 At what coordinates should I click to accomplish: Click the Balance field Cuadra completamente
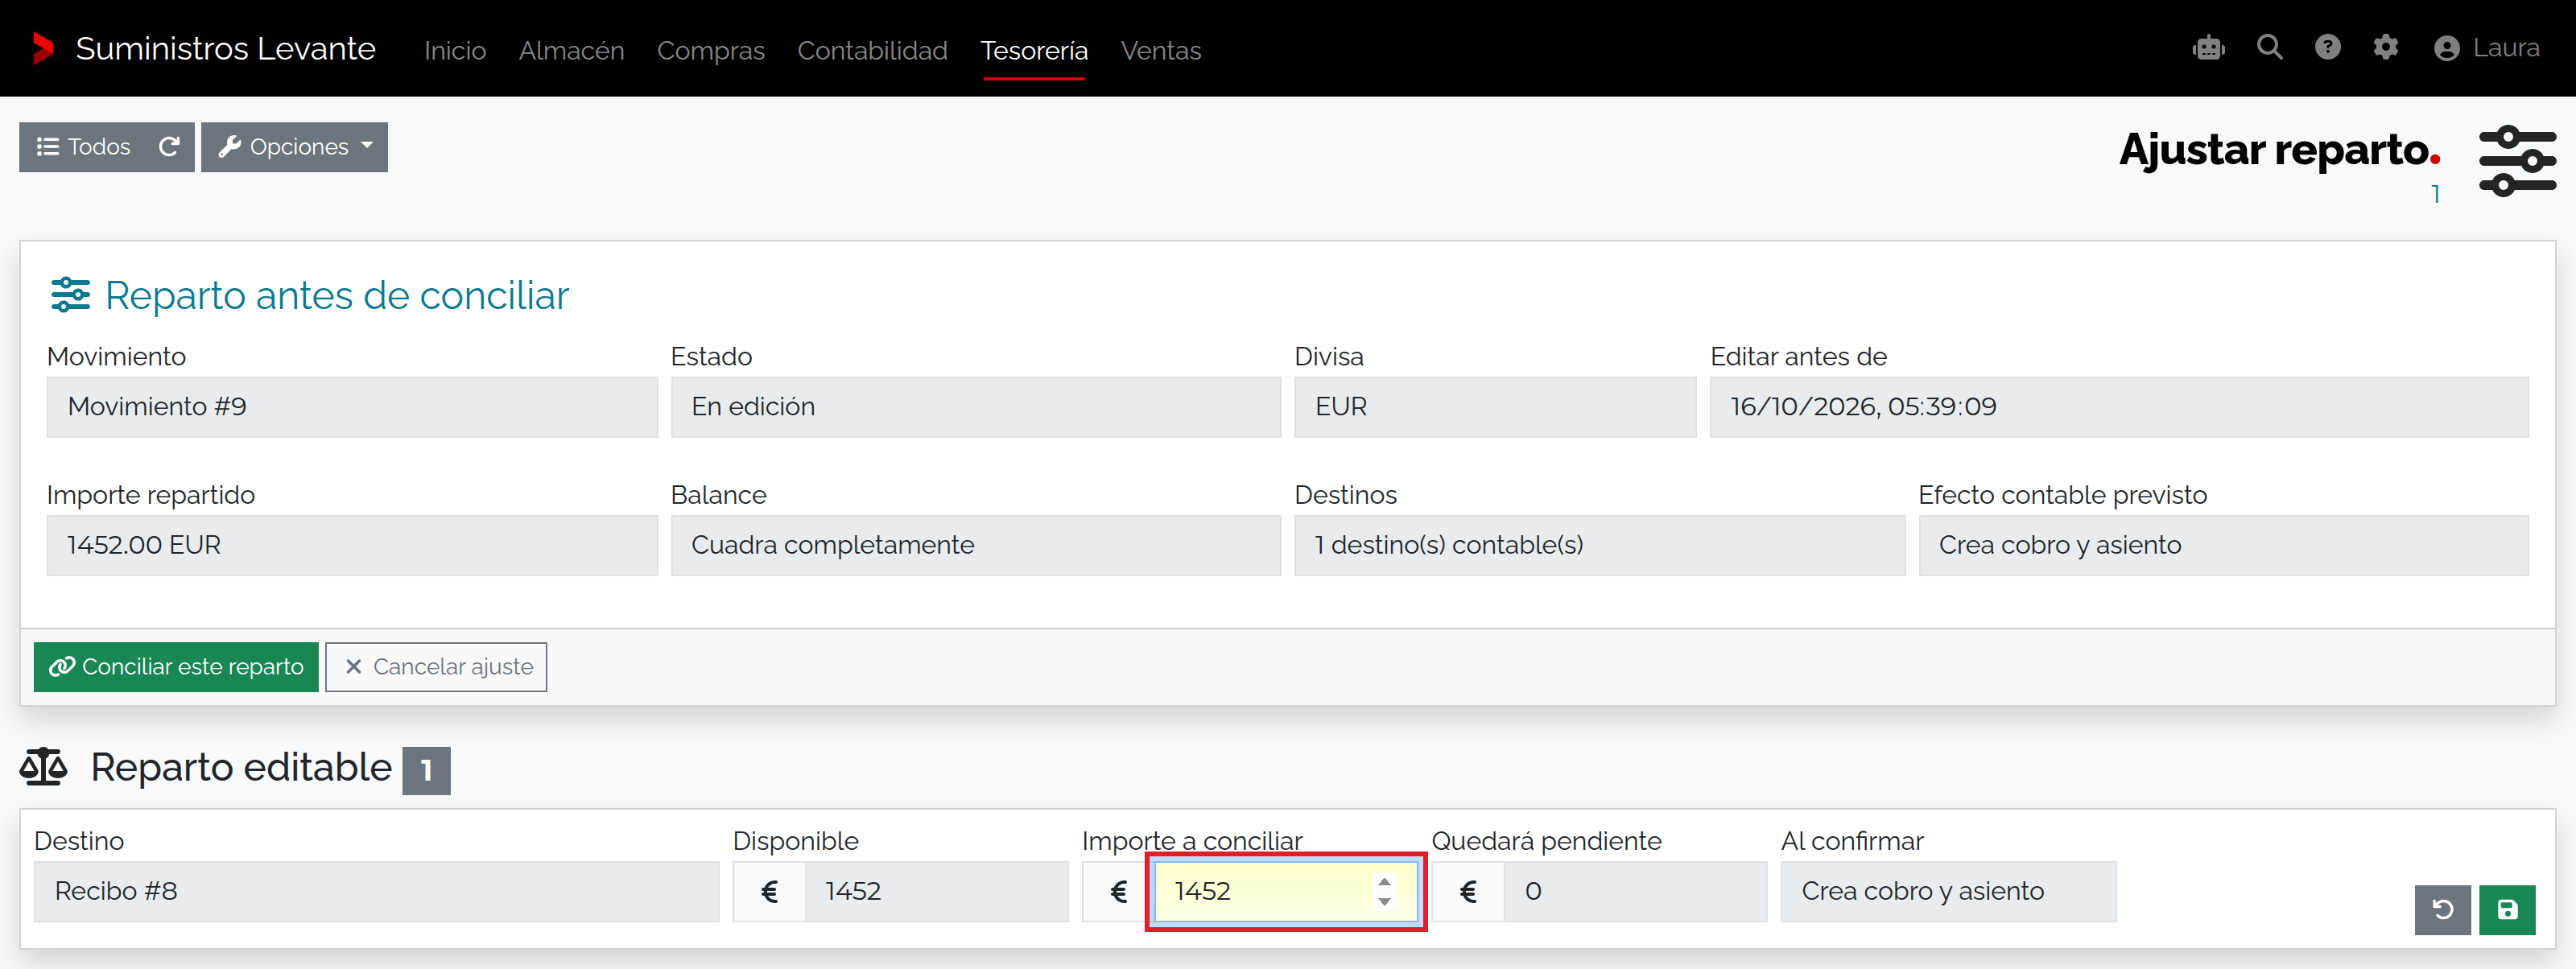click(975, 545)
